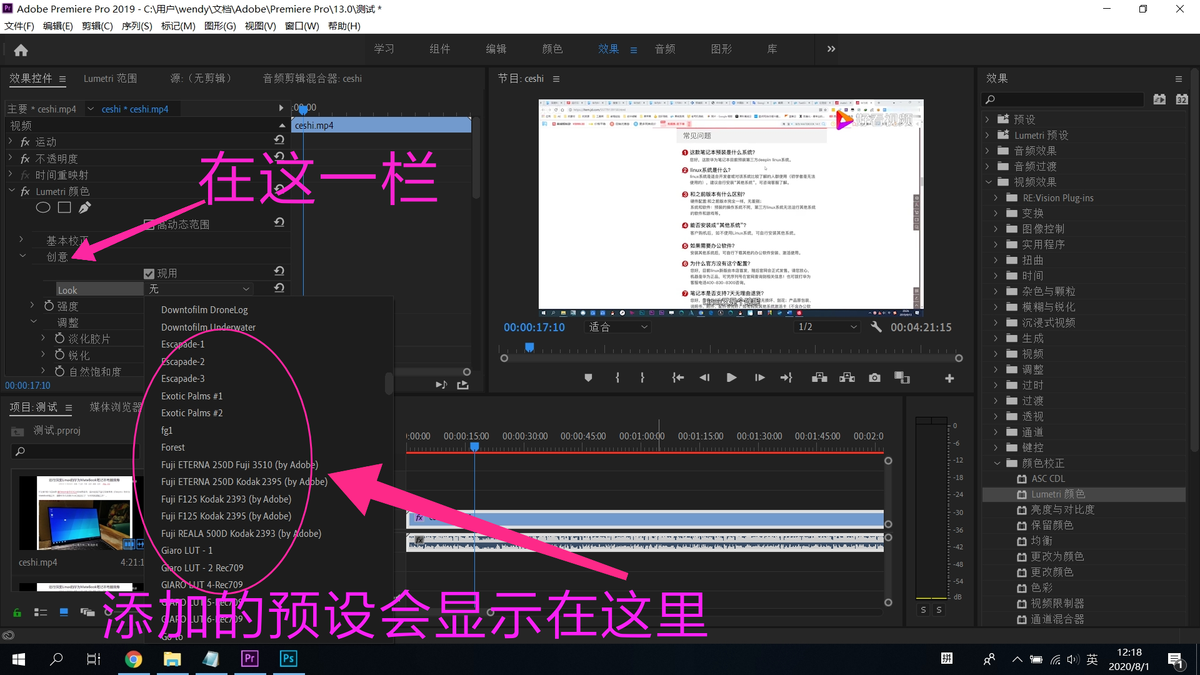1200x675 pixels.
Task: Export the effect controls clip
Action: click(x=463, y=384)
